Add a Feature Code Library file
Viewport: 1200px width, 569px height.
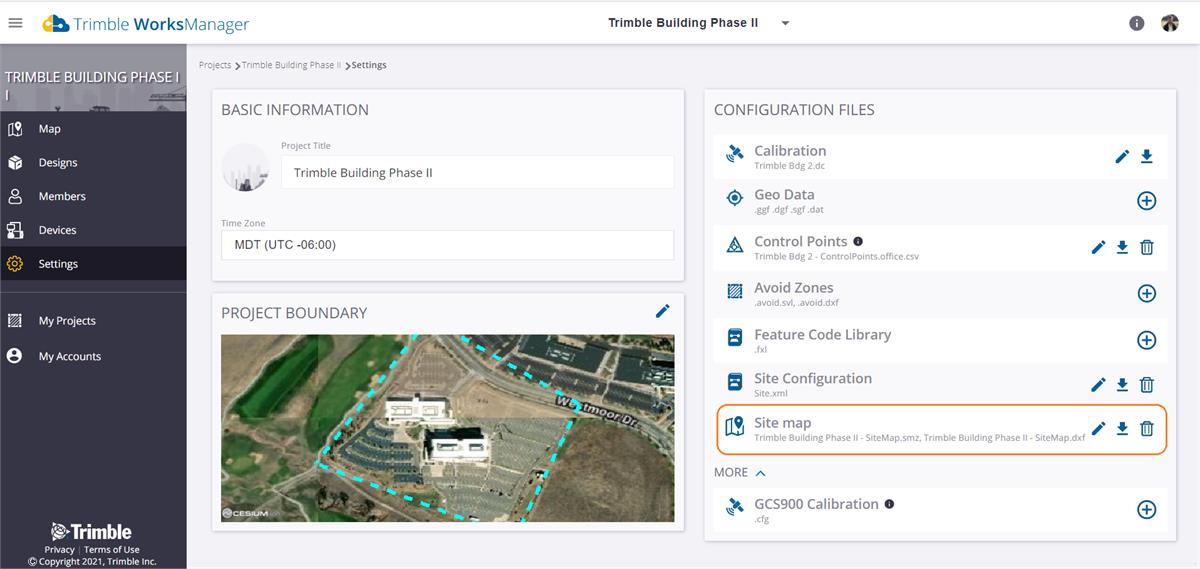[1147, 340]
